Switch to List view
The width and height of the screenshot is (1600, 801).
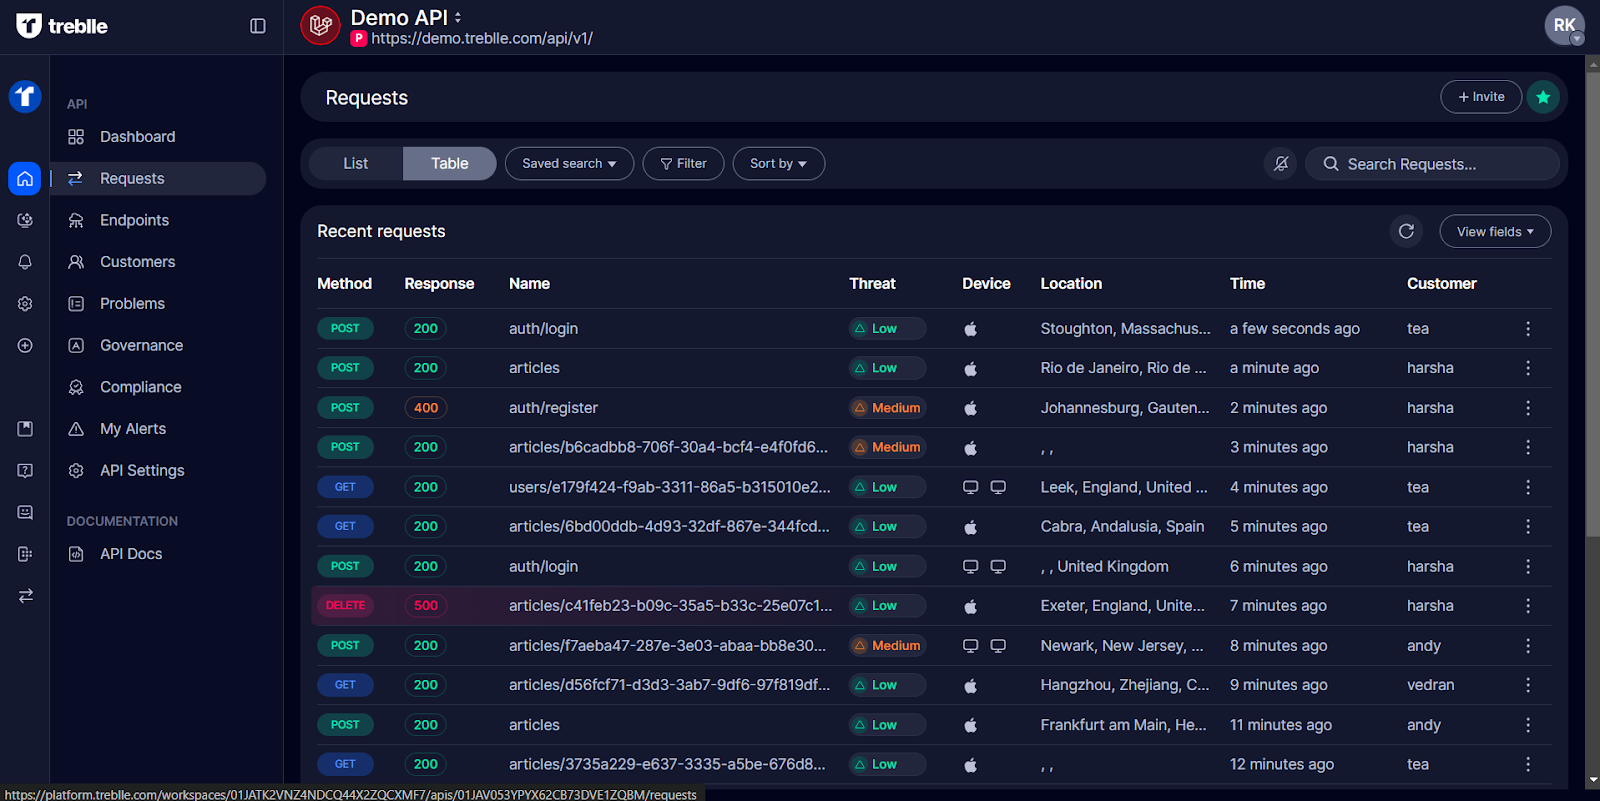pos(356,164)
